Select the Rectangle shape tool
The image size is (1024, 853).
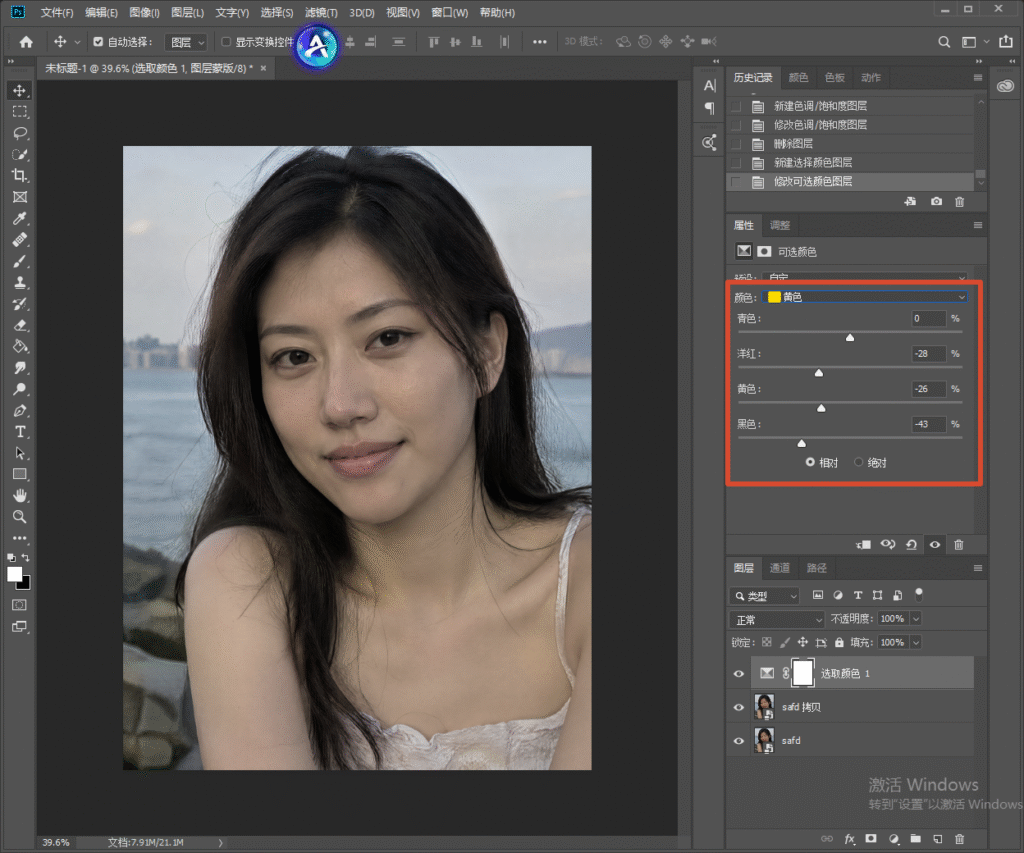tap(20, 474)
